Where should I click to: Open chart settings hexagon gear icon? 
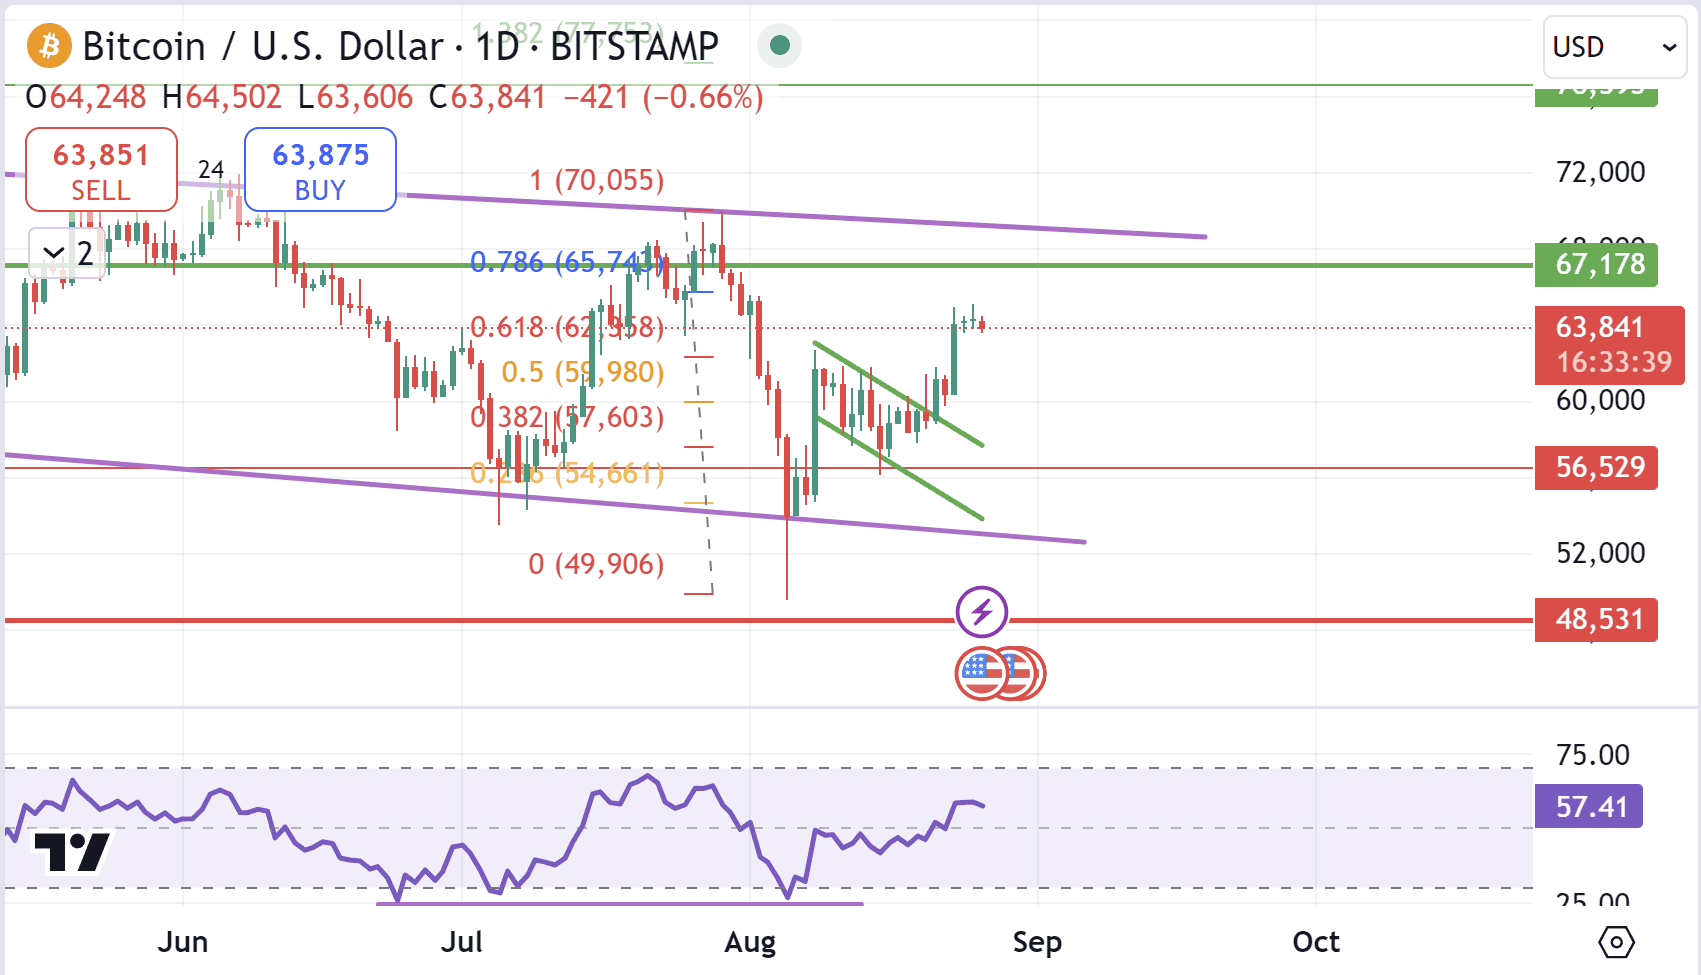point(1616,942)
